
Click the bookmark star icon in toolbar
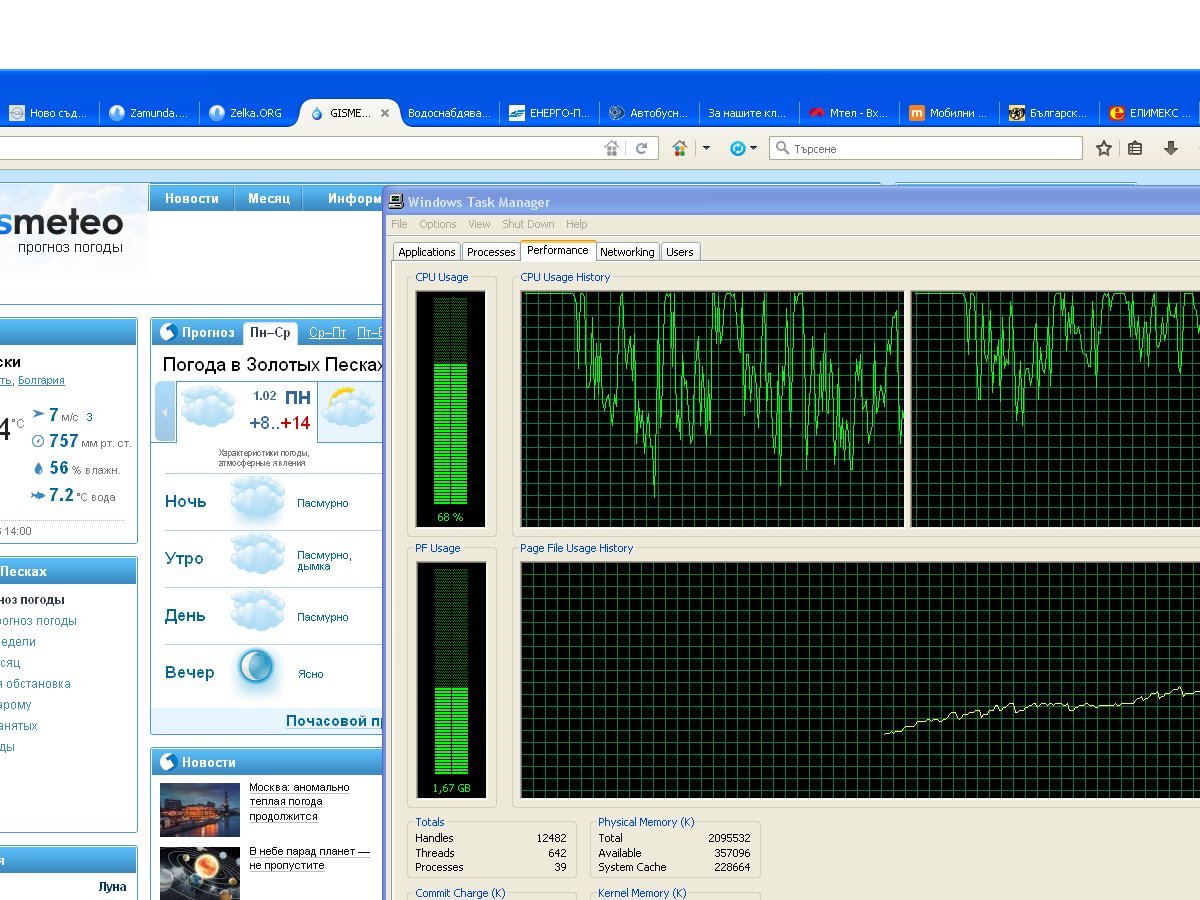tap(1104, 148)
